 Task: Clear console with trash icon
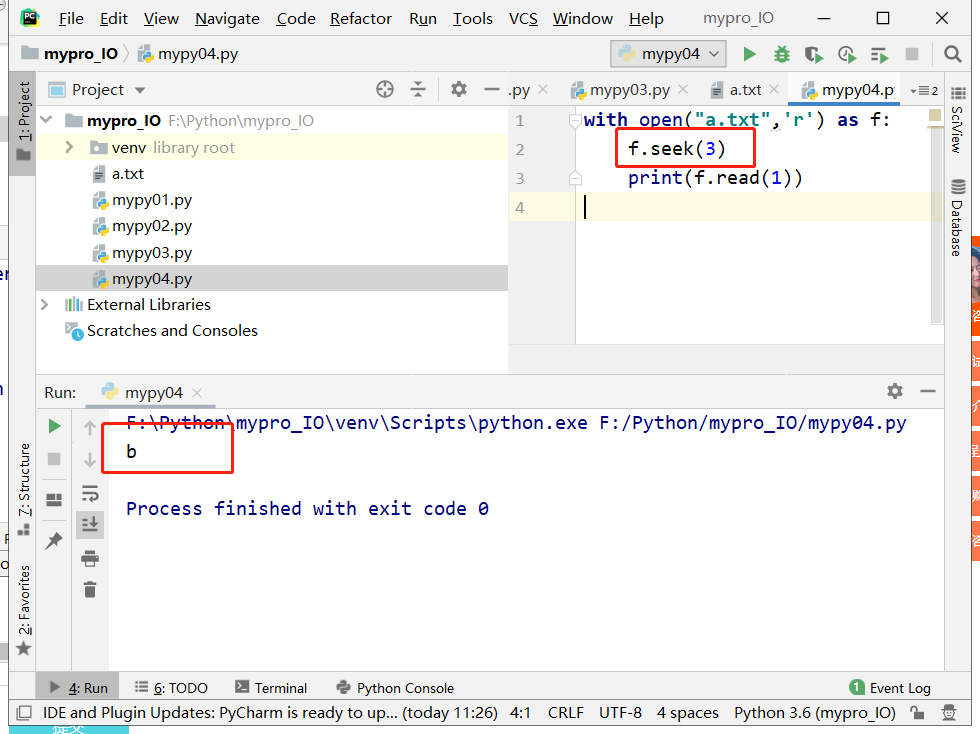coord(90,590)
